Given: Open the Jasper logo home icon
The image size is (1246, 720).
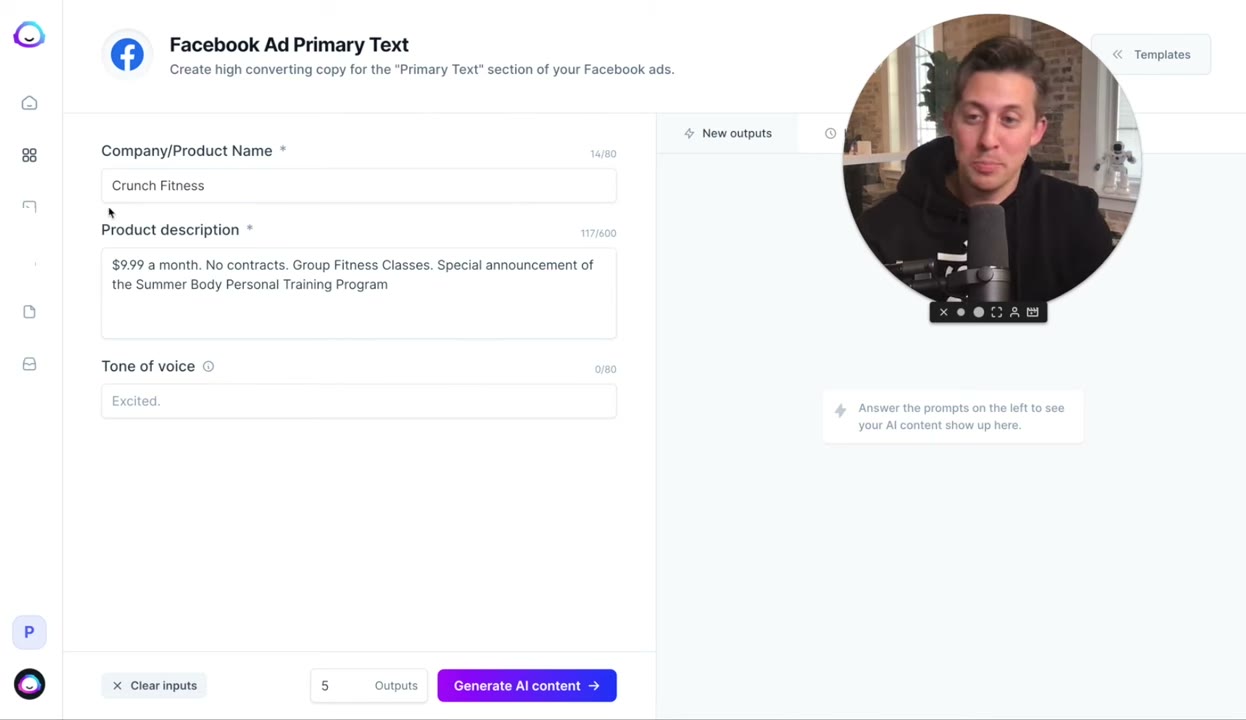Looking at the screenshot, I should pyautogui.click(x=29, y=35).
